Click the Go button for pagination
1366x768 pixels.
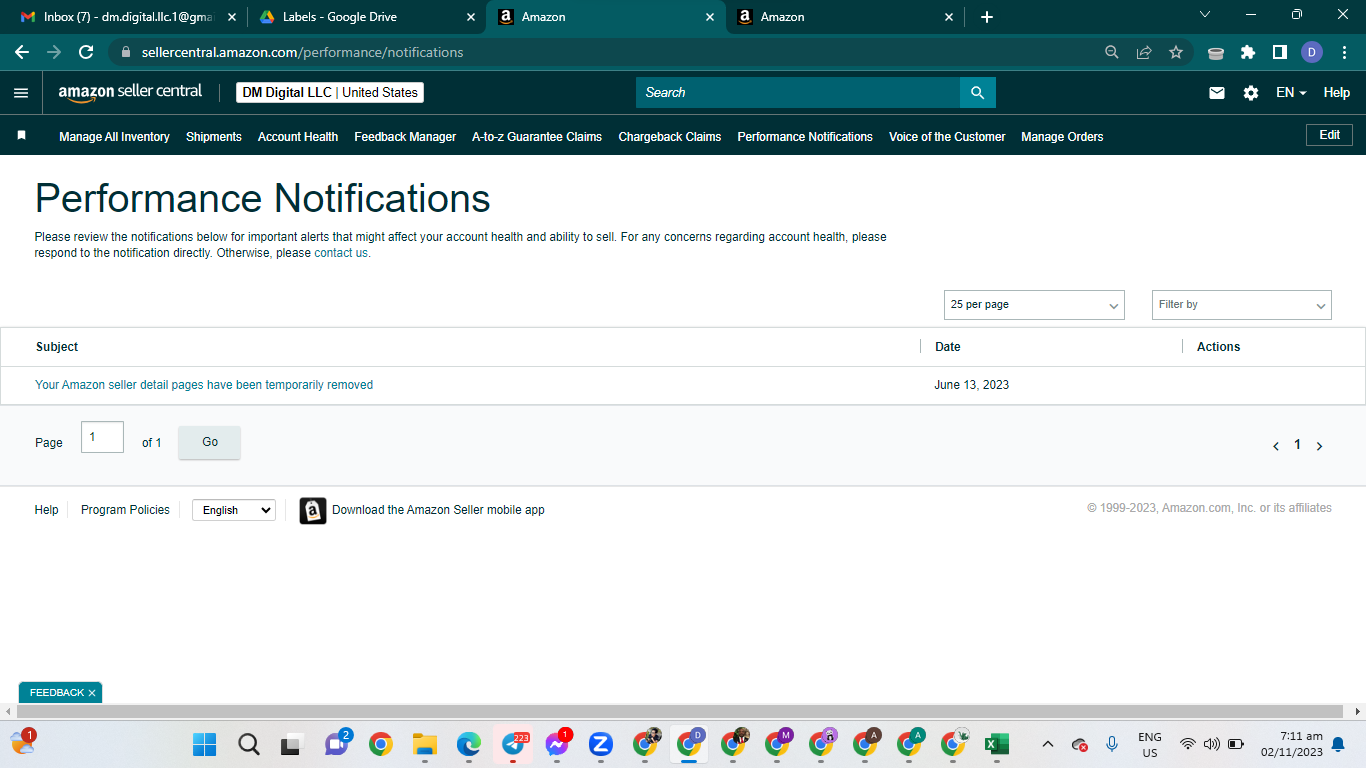[x=210, y=442]
